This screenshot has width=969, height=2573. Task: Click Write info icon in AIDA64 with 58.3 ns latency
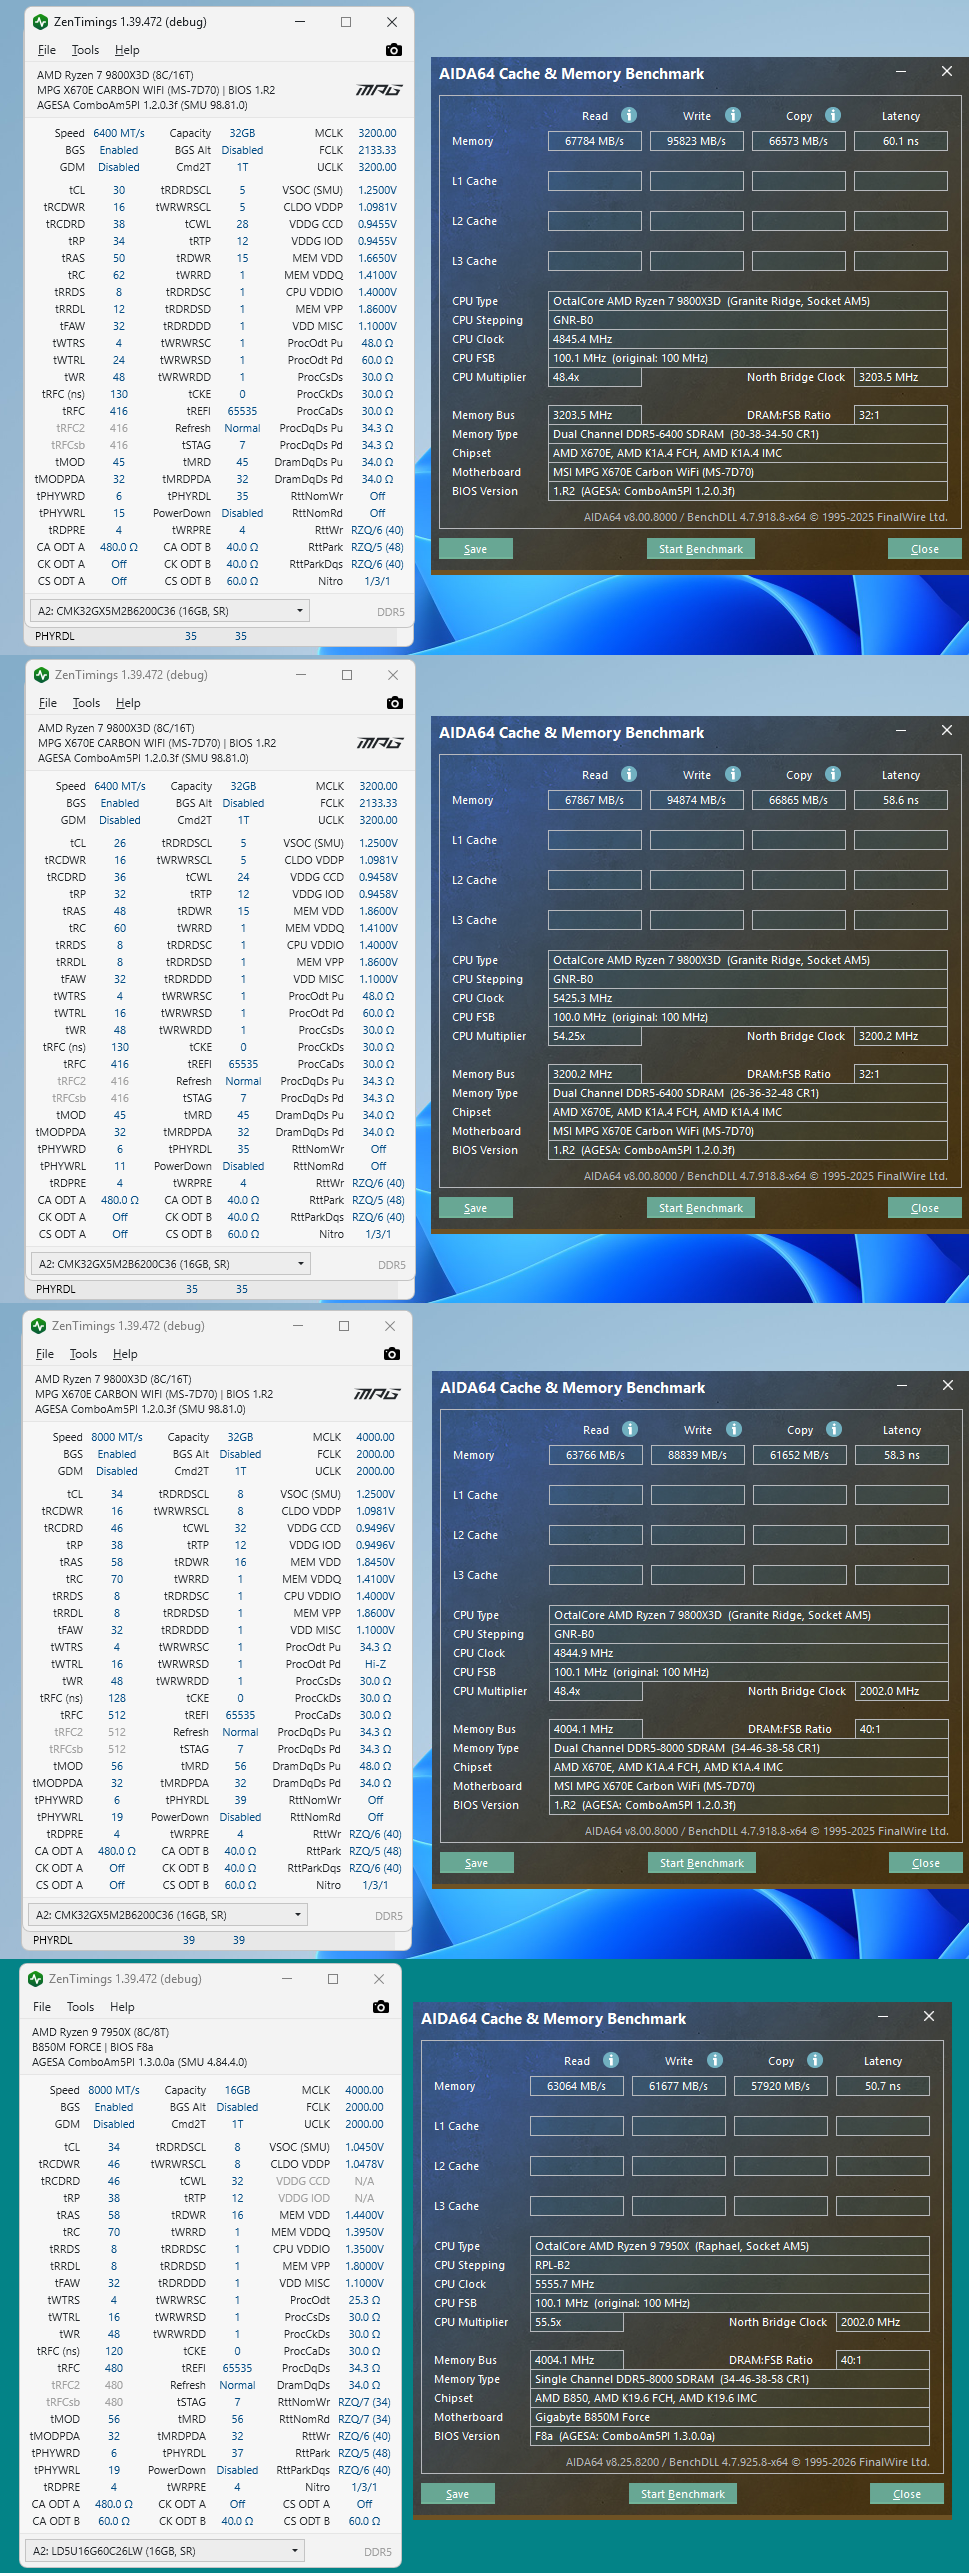pyautogui.click(x=734, y=1429)
